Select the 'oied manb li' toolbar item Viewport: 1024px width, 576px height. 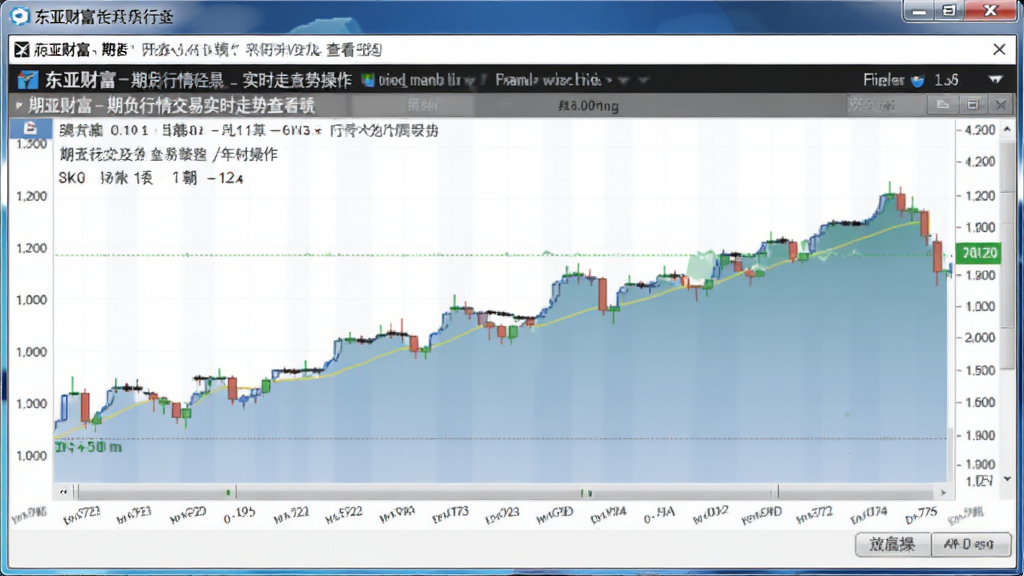[x=419, y=80]
